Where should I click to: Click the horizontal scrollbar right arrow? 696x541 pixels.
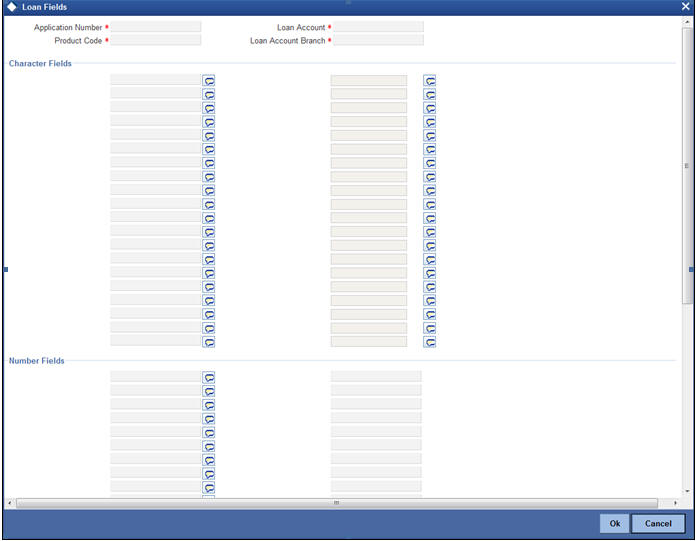675,503
